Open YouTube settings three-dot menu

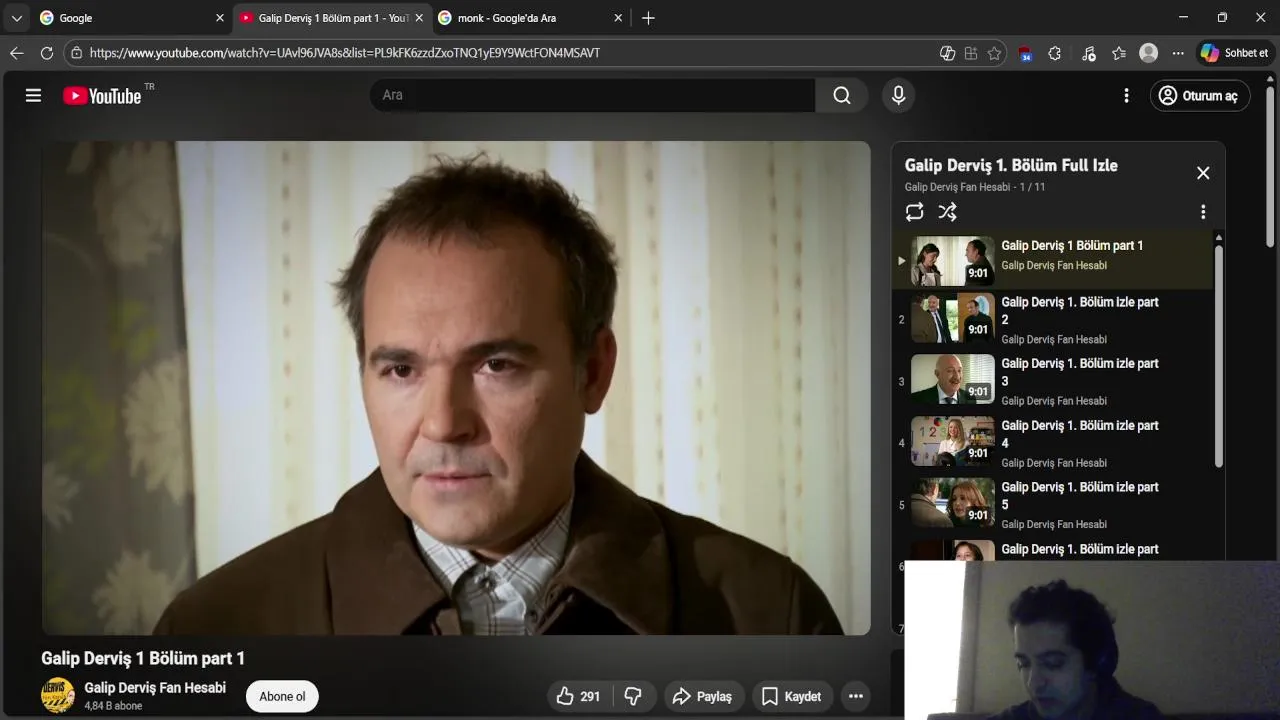pyautogui.click(x=1126, y=95)
